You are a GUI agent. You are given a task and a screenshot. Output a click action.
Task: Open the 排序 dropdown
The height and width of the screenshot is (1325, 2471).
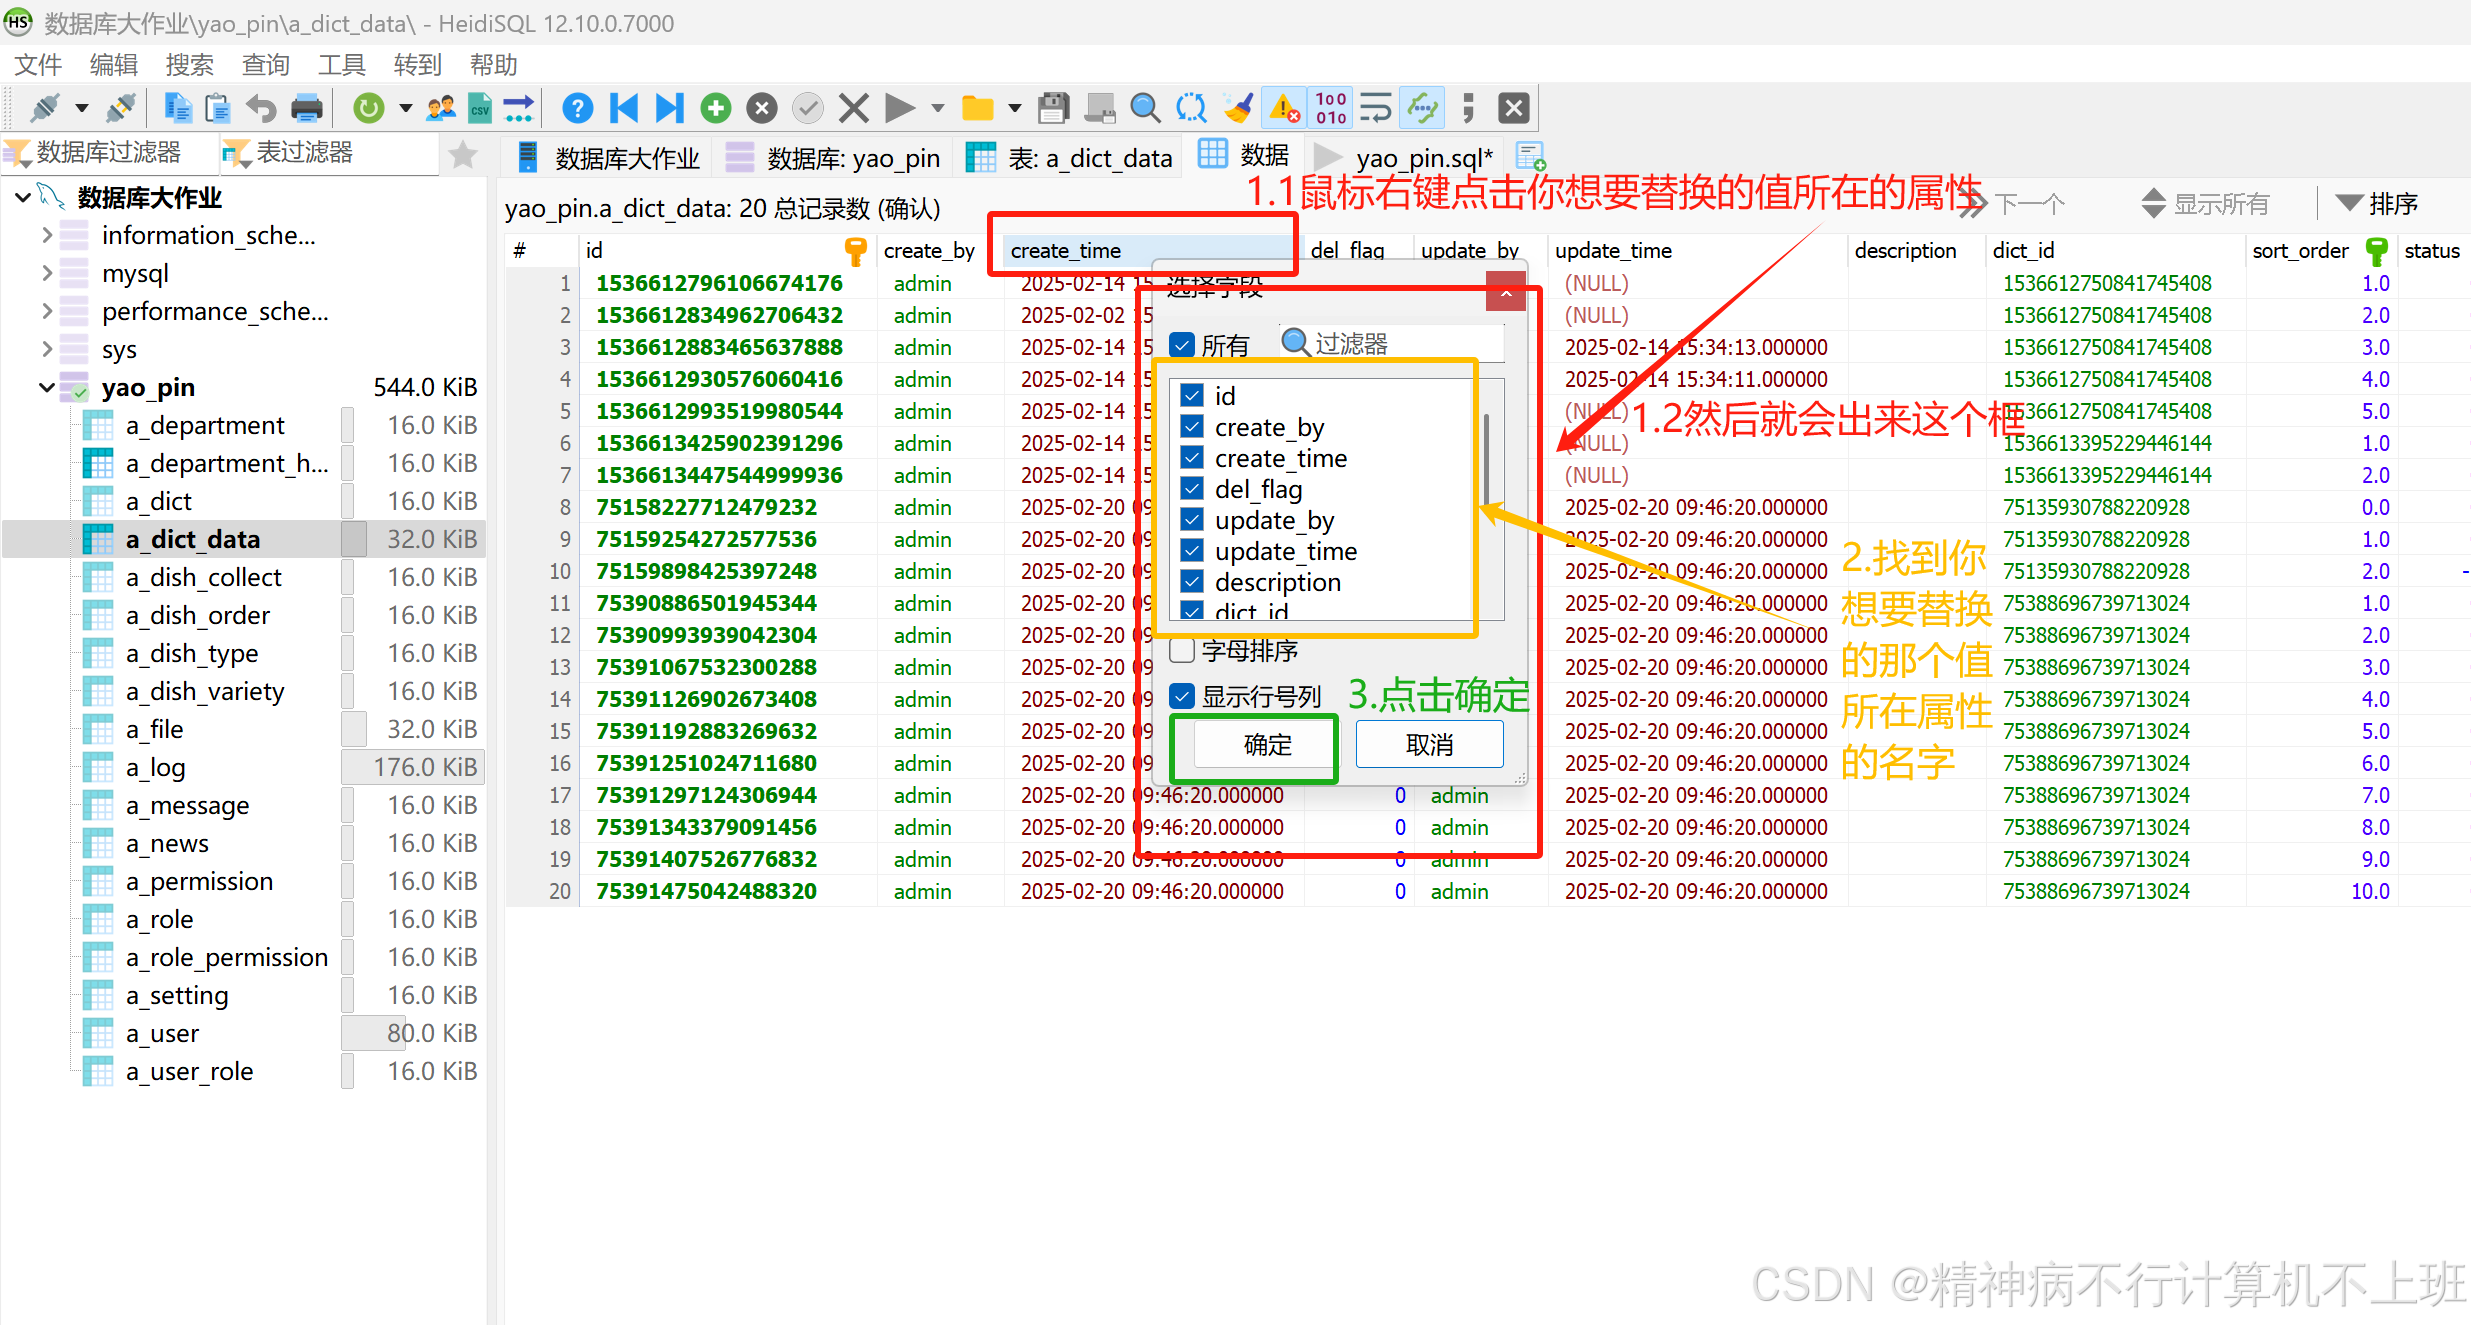[x=2377, y=204]
